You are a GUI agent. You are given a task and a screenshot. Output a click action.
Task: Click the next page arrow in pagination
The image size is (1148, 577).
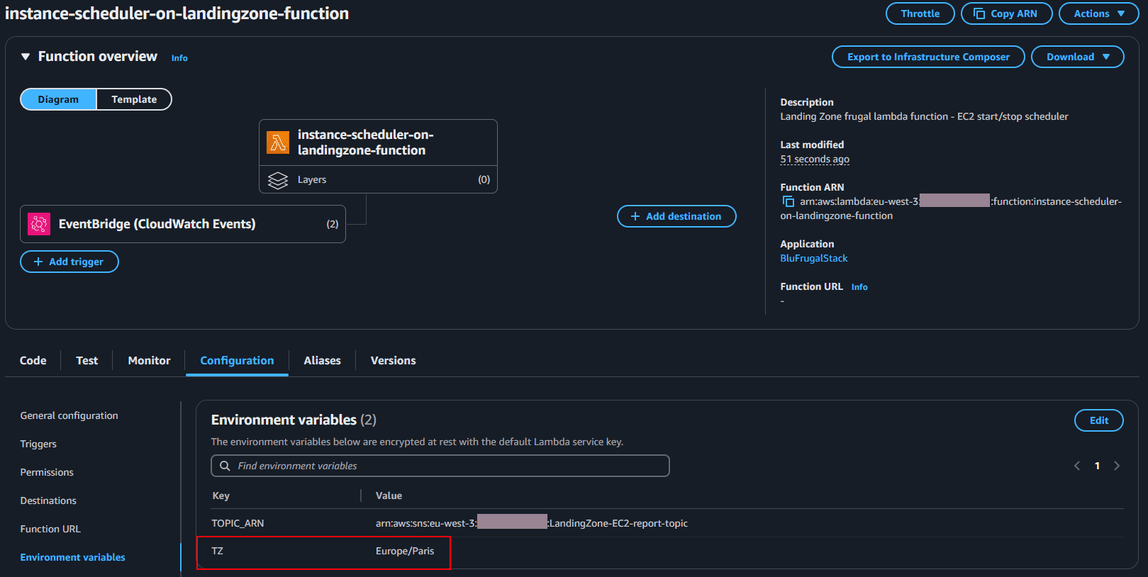(1117, 465)
